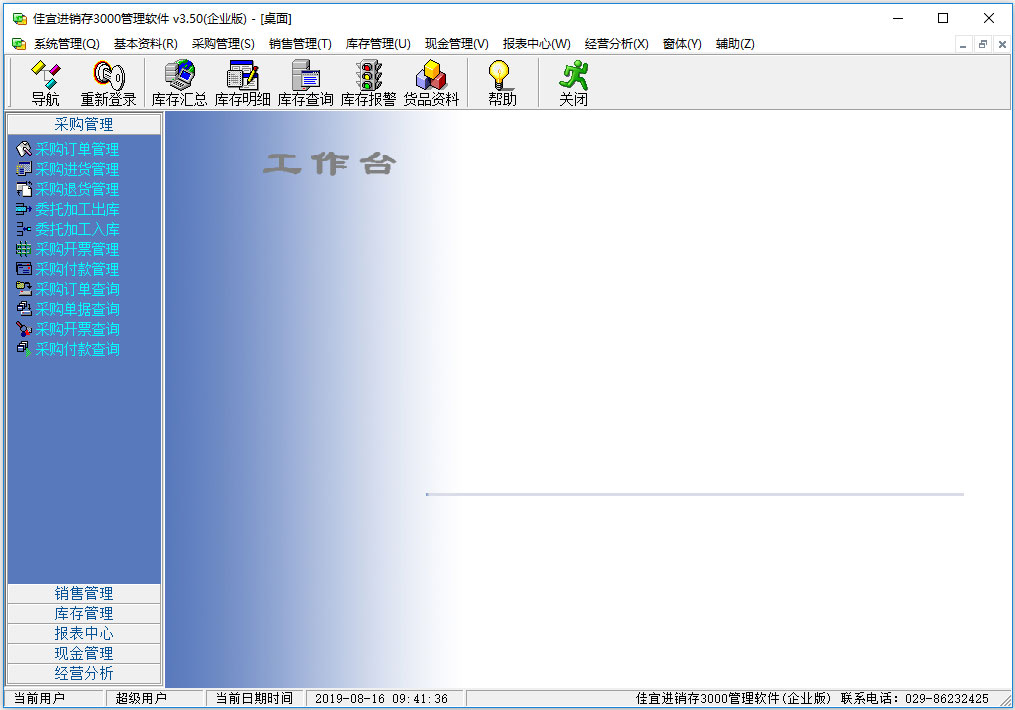
Task: Open the 采购管理(S) menu
Action: point(223,44)
